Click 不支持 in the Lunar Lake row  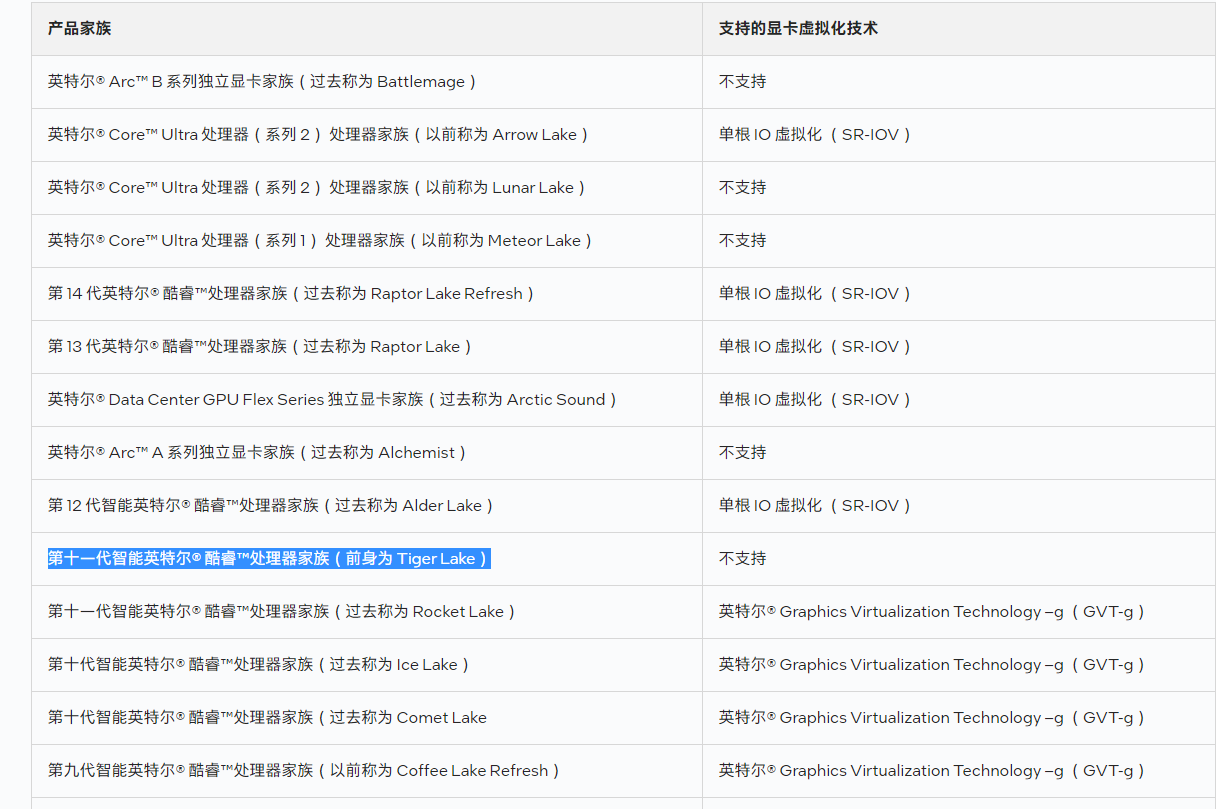pyautogui.click(x=742, y=188)
